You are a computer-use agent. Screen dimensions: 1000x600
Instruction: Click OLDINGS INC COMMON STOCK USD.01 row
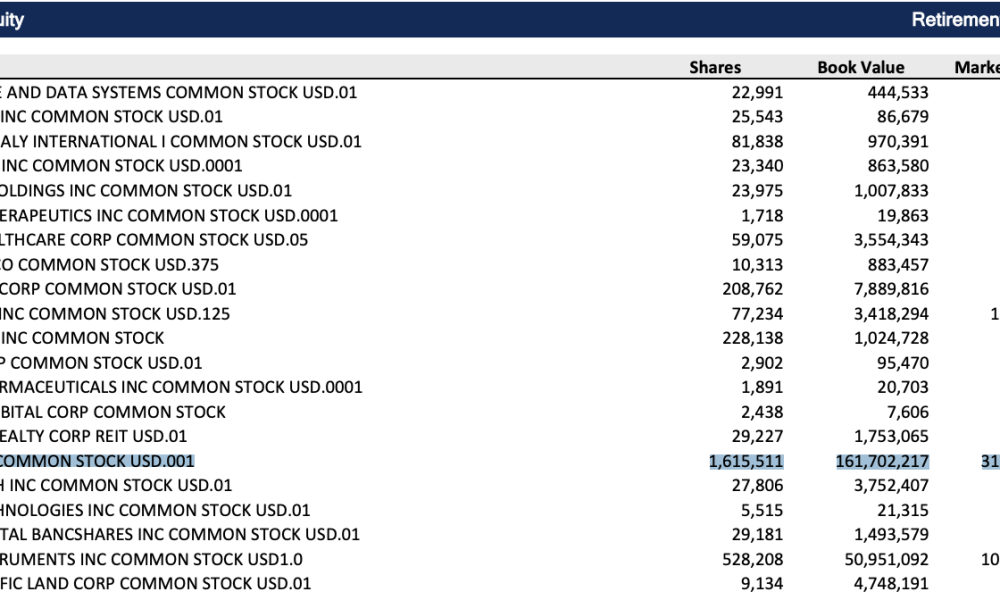[x=146, y=191]
